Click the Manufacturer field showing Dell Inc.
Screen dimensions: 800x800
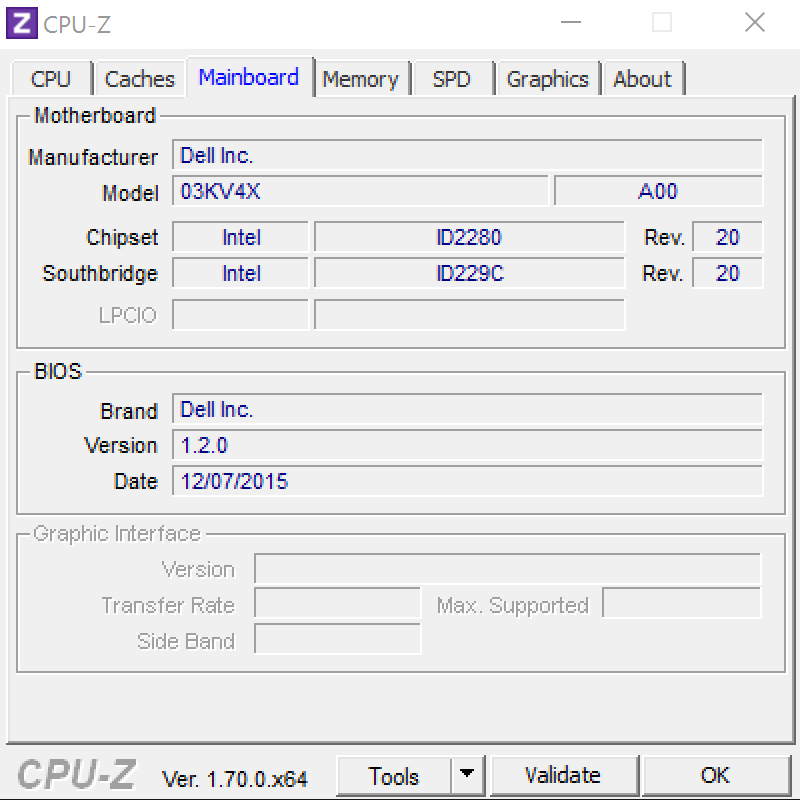click(467, 155)
